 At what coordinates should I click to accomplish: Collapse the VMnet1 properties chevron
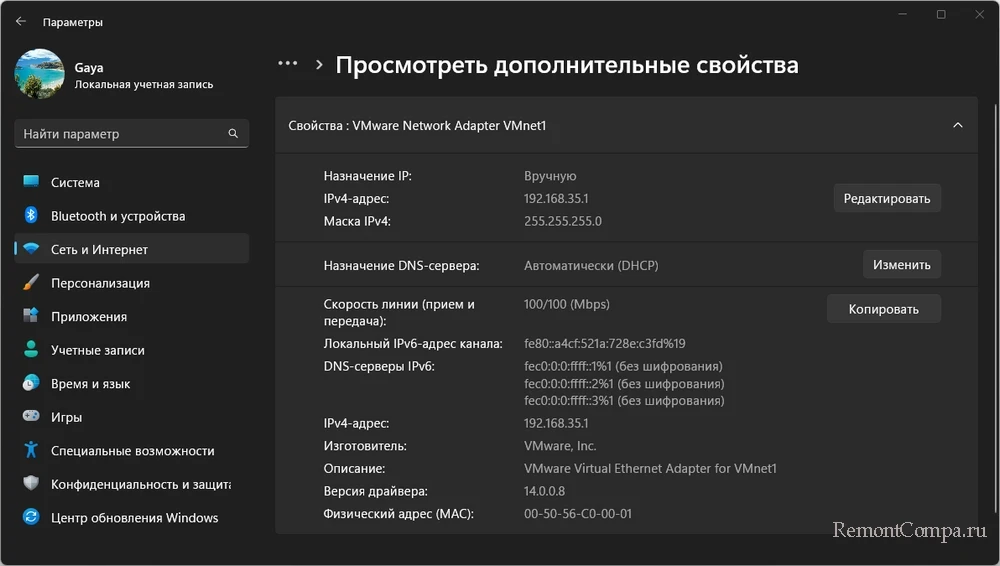click(x=957, y=125)
